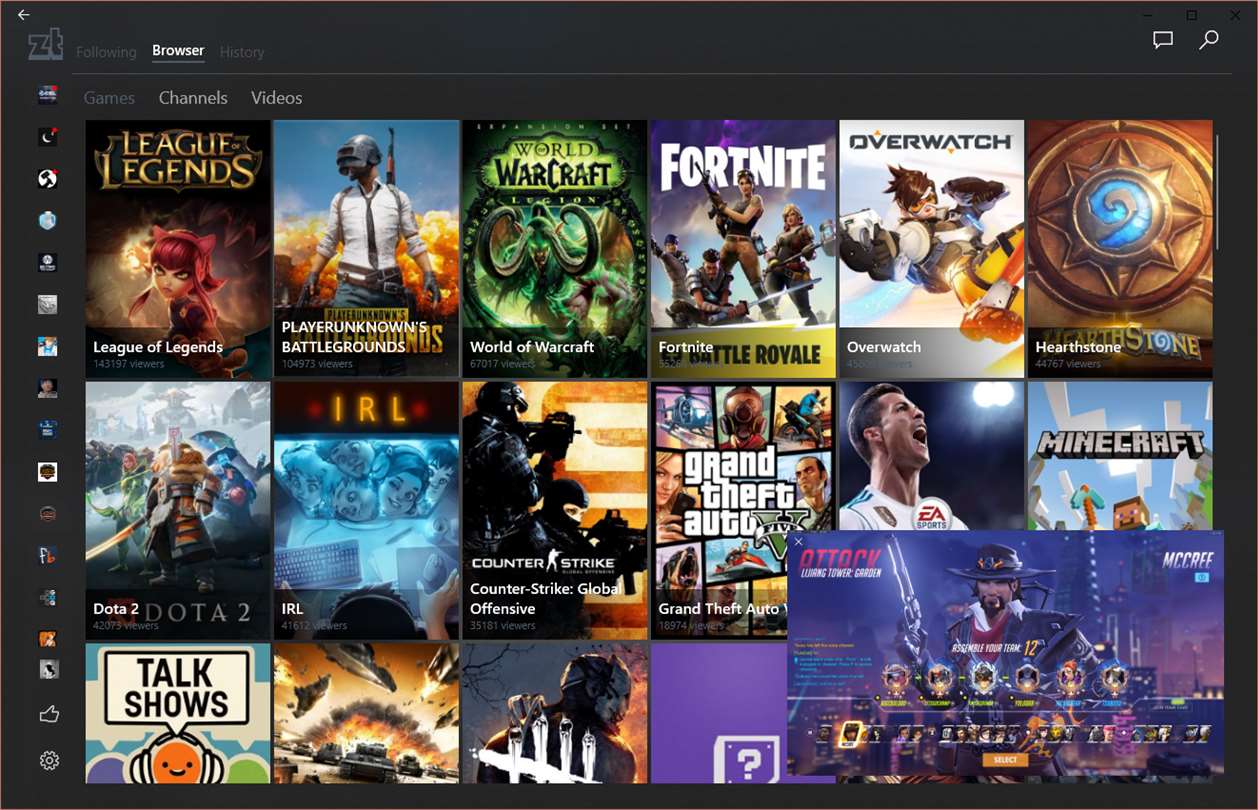This screenshot has width=1258, height=810.
Task: Open the Counter-Strike: Global Offensive tile
Action: tap(555, 510)
